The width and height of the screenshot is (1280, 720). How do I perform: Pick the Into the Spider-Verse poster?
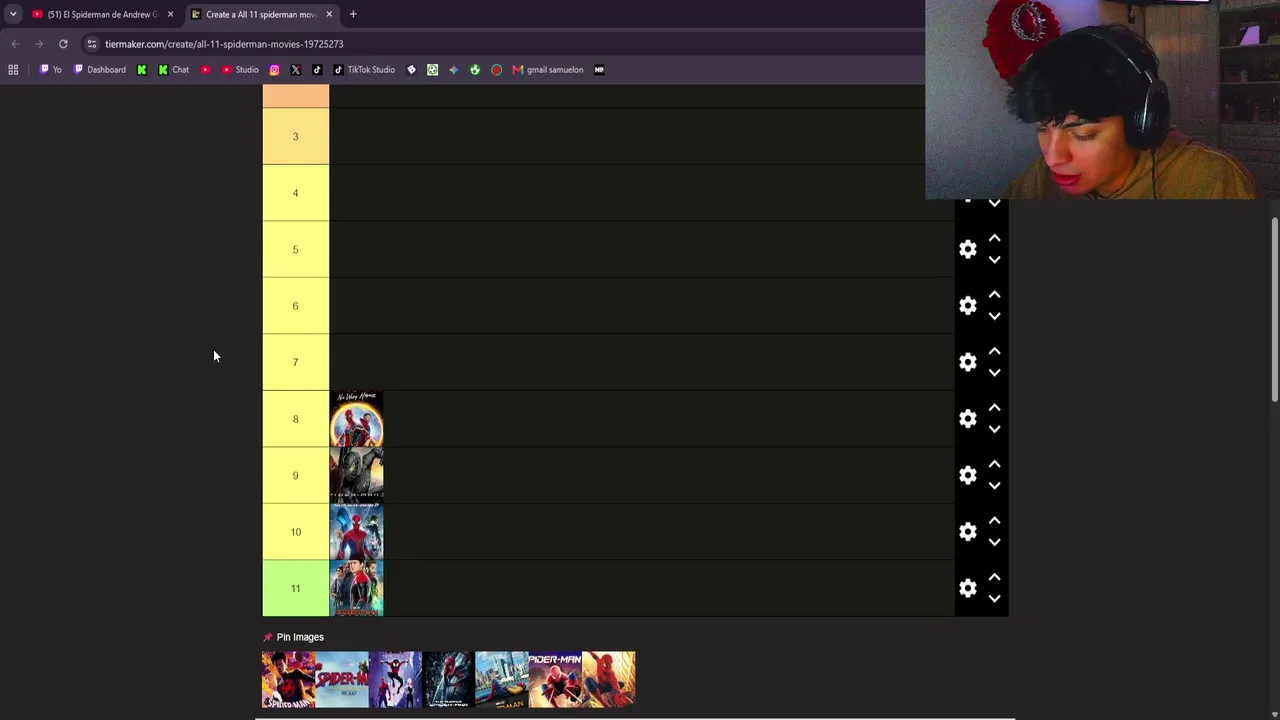pyautogui.click(x=395, y=680)
